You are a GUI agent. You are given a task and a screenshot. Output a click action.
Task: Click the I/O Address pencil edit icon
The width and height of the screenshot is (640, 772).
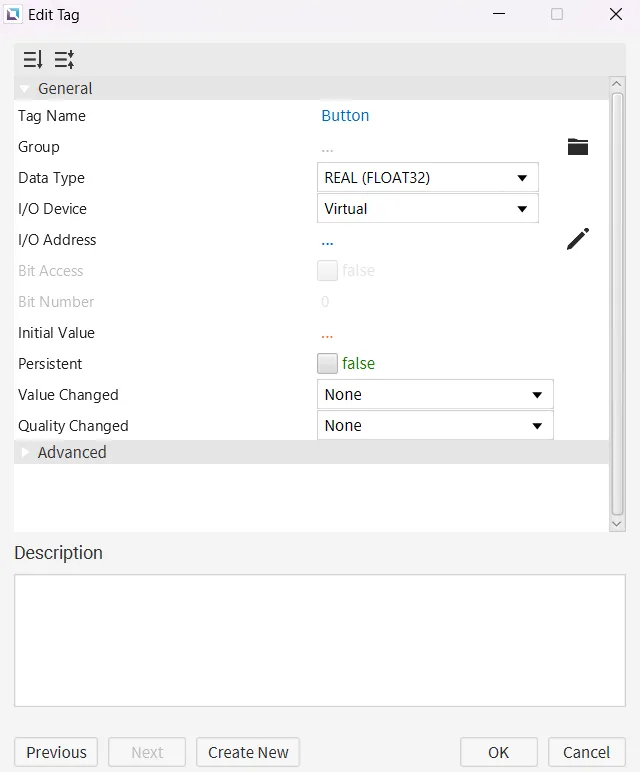pyautogui.click(x=577, y=239)
